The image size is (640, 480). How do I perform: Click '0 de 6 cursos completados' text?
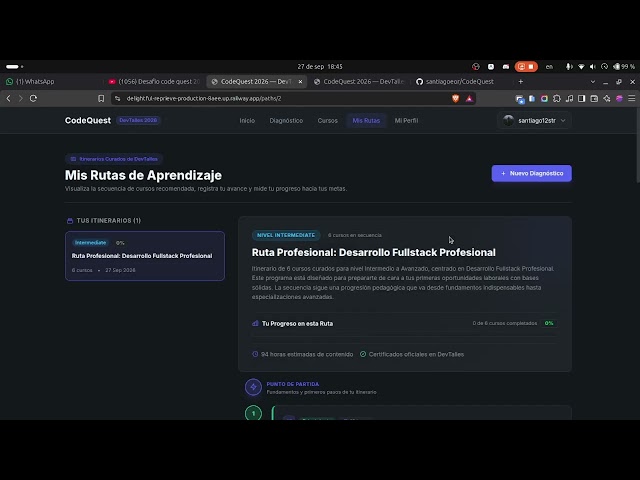point(504,323)
